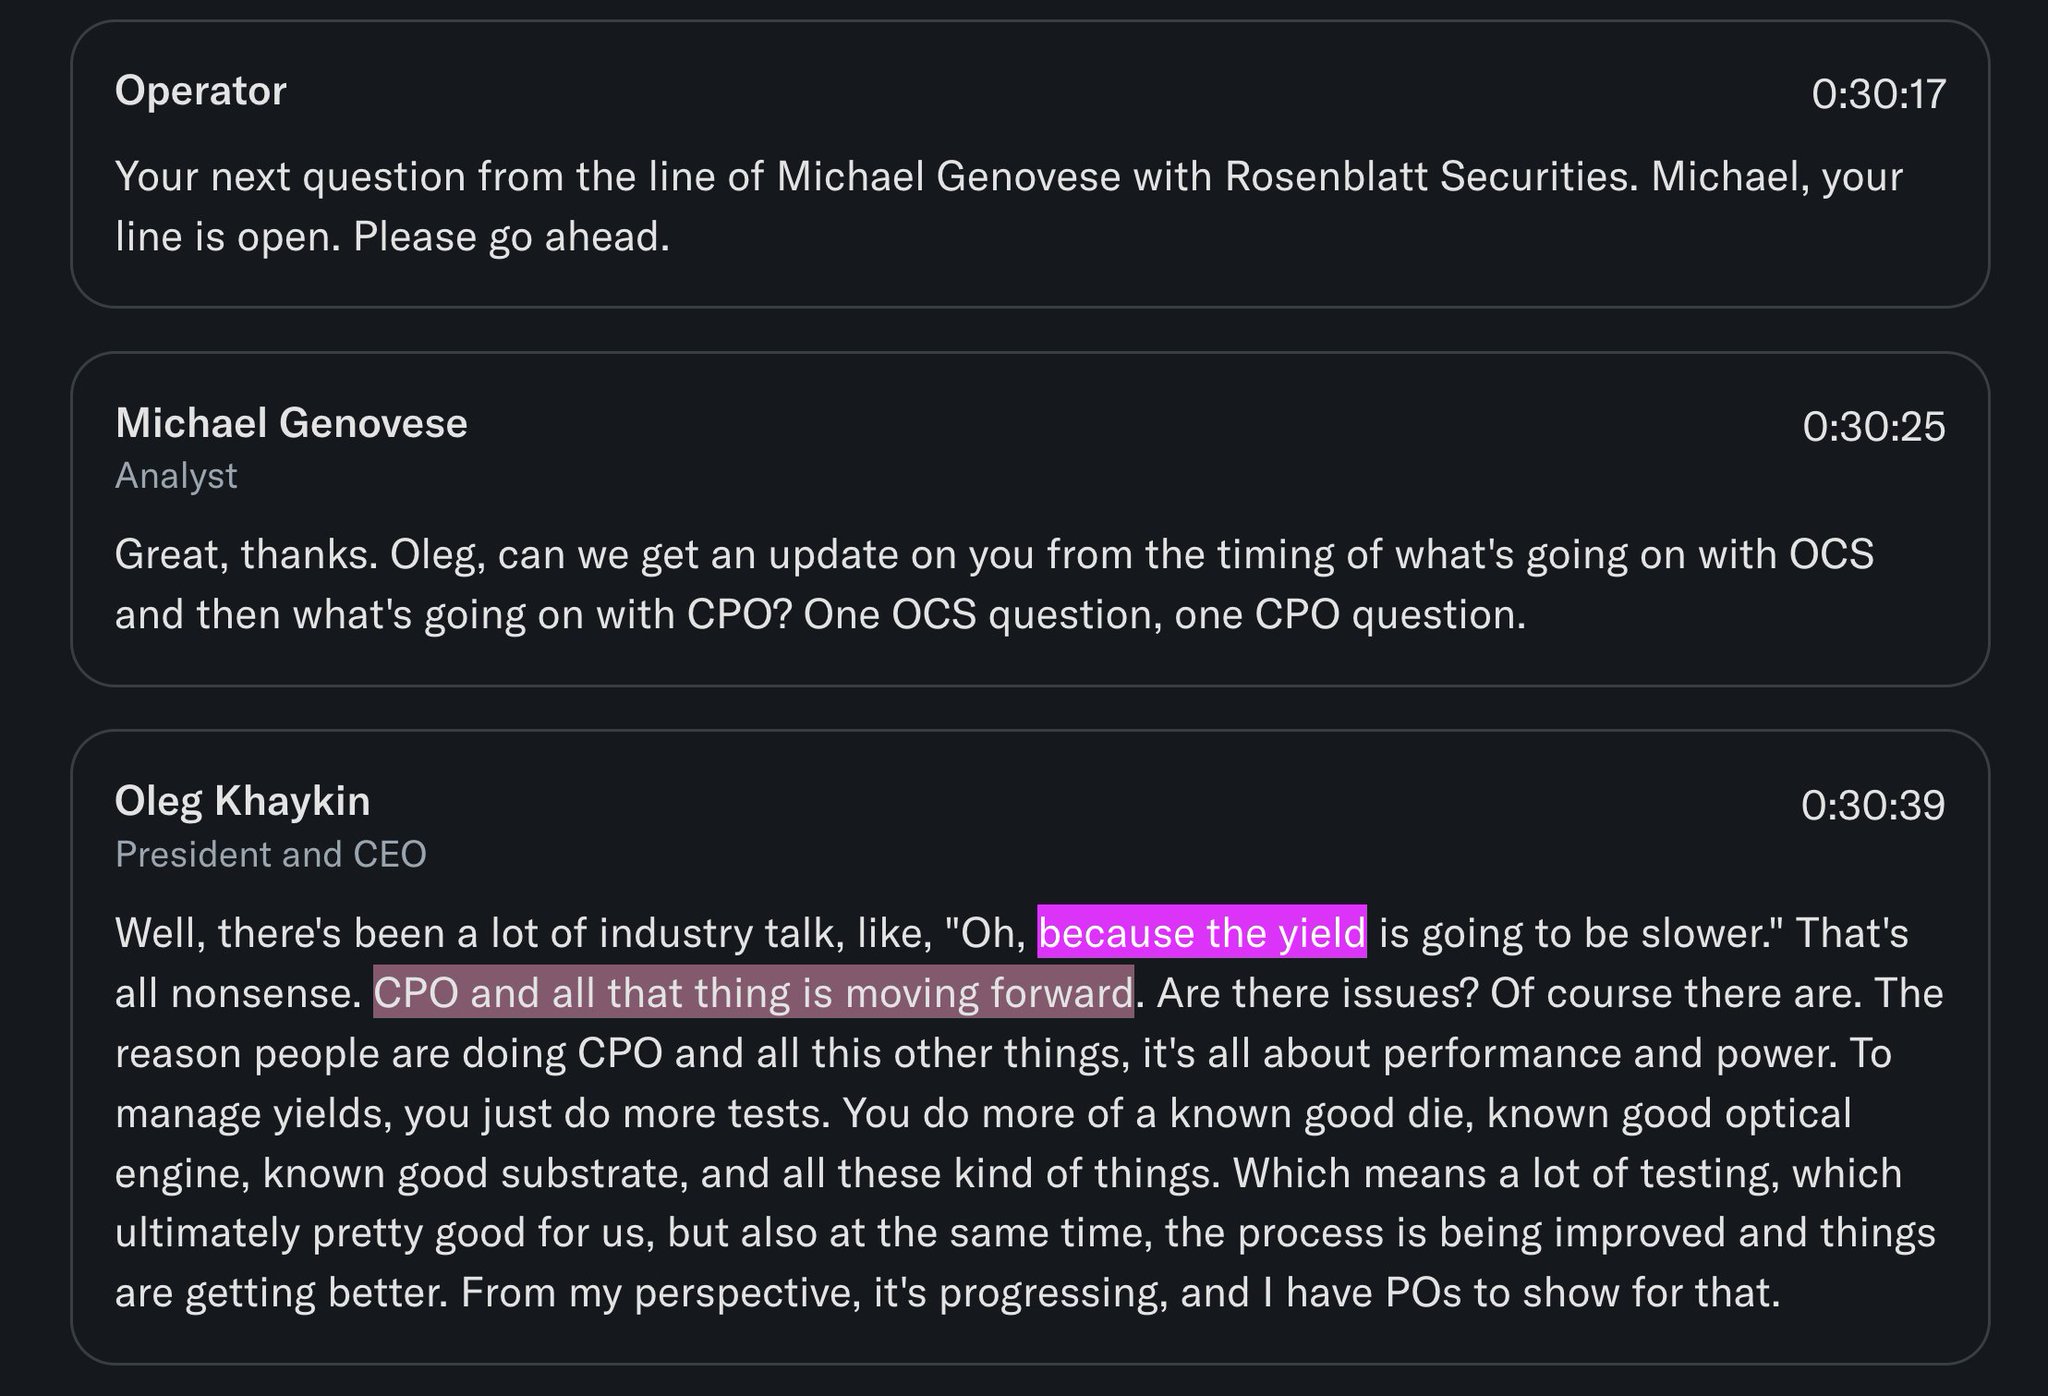Viewport: 2048px width, 1396px height.
Task: Open Michael Genovese speaker profile
Action: coord(291,423)
